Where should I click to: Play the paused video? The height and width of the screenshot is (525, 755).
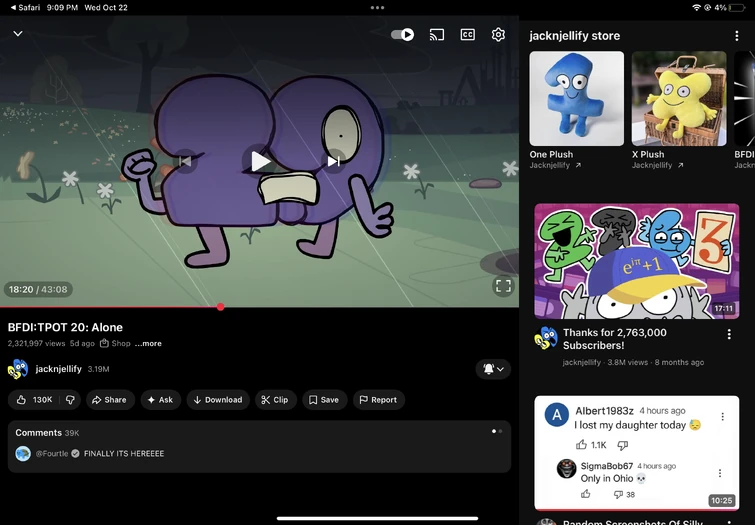pyautogui.click(x=260, y=161)
